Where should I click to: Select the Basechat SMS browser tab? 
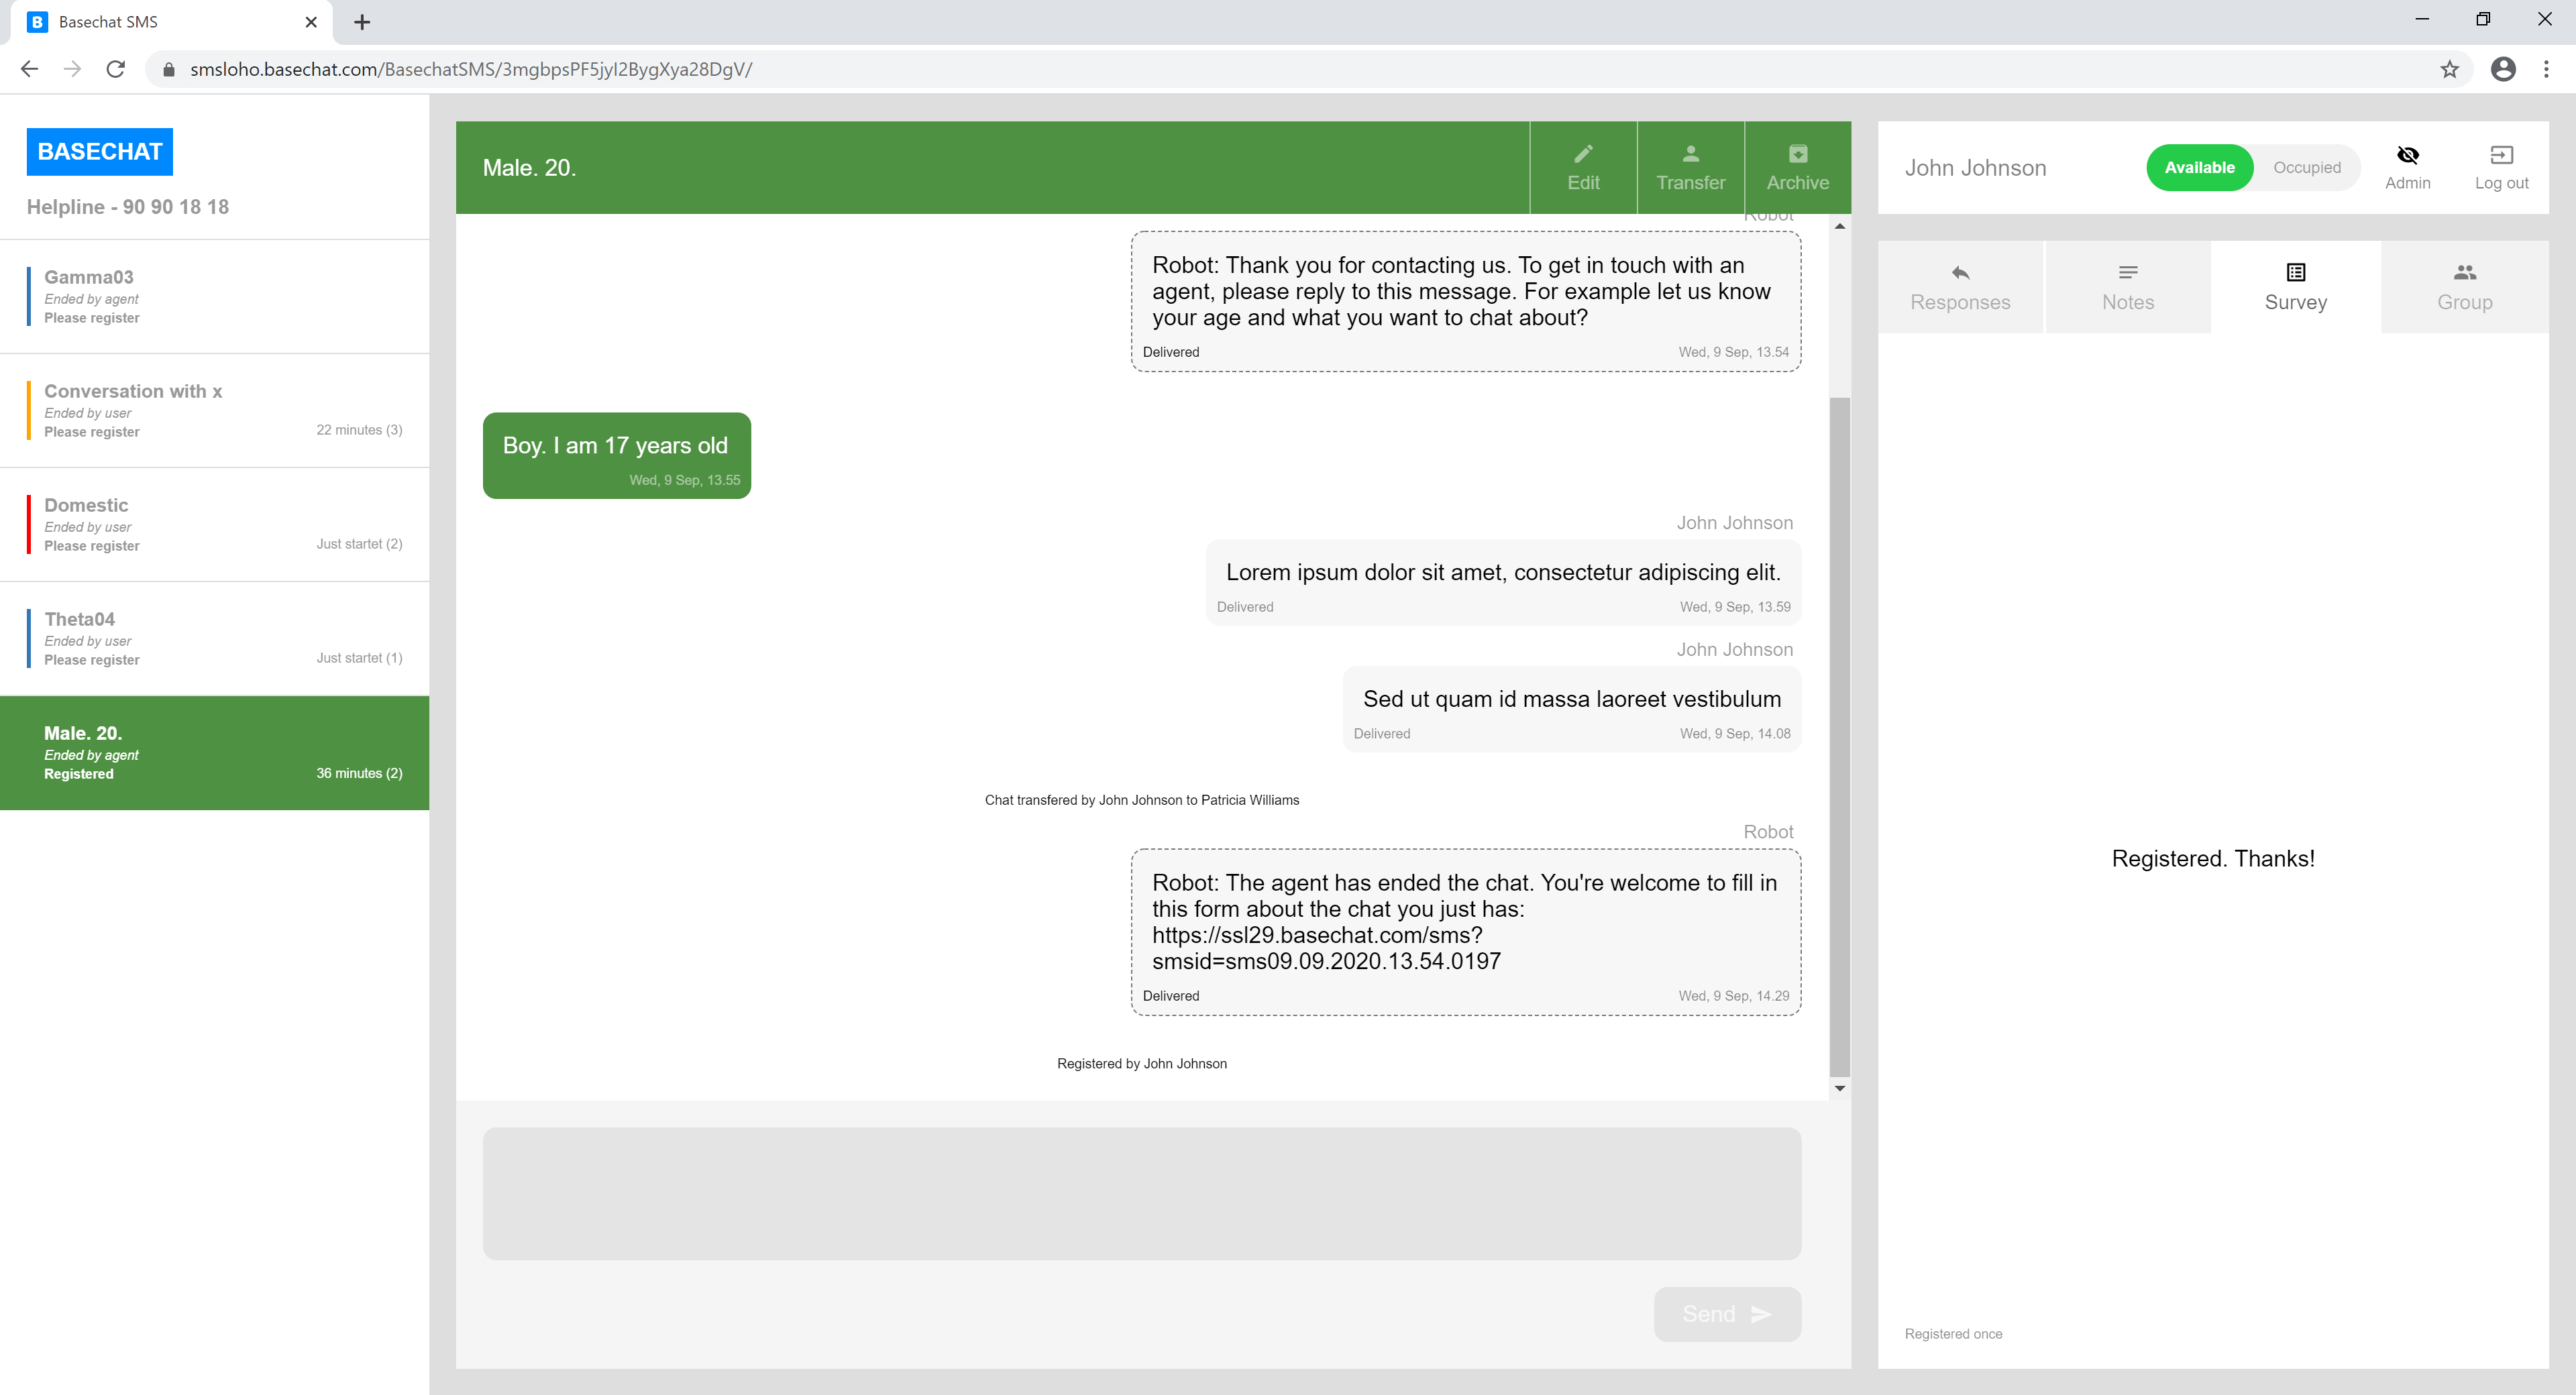point(150,21)
